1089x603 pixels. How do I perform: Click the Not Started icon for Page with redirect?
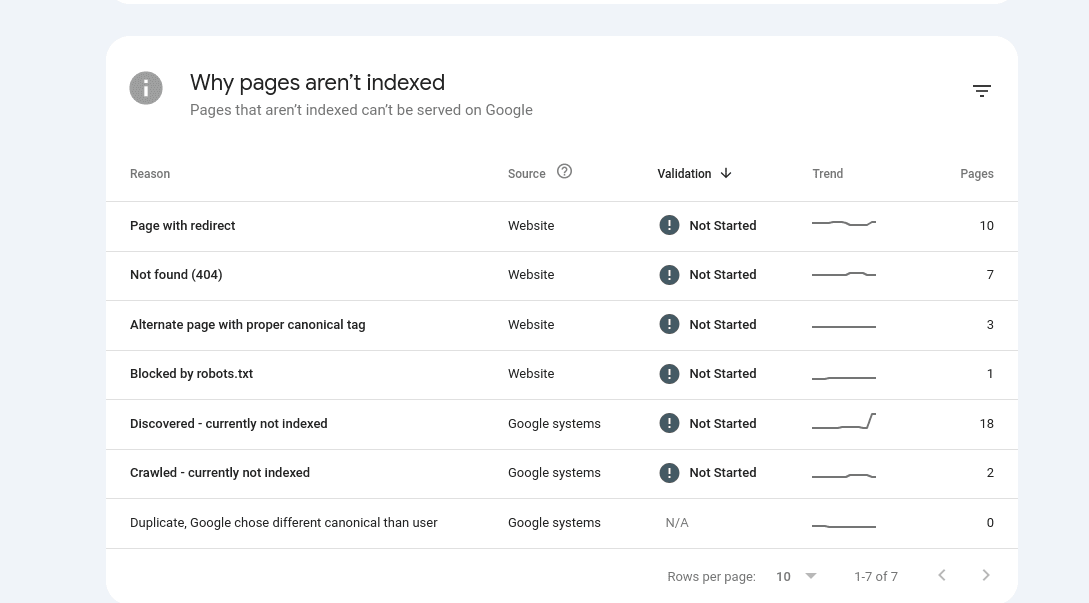(x=669, y=226)
